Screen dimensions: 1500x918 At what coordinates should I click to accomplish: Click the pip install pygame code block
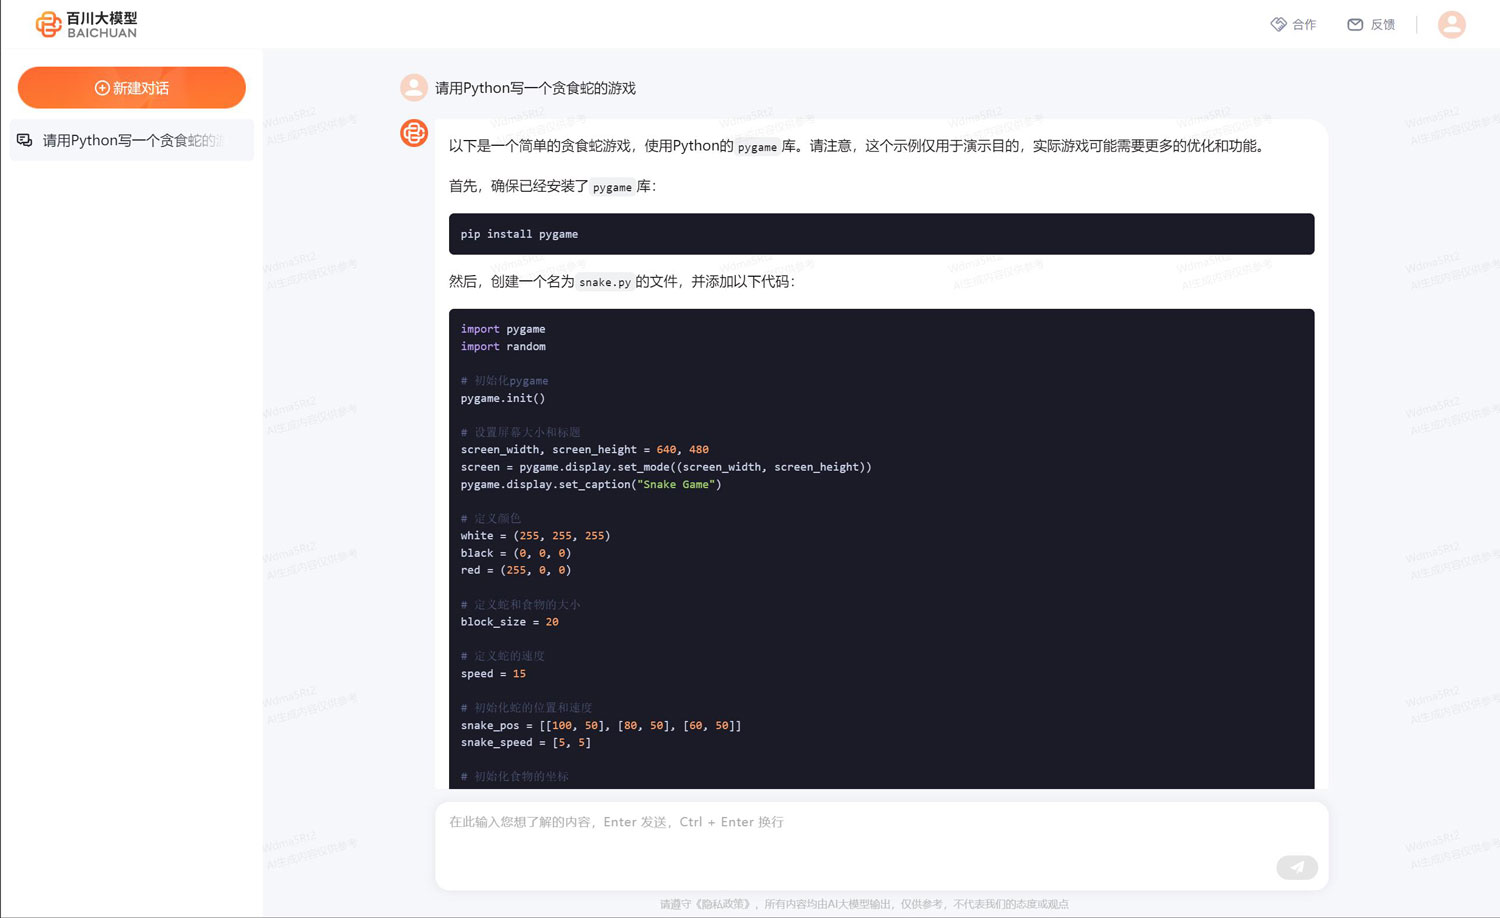(880, 234)
